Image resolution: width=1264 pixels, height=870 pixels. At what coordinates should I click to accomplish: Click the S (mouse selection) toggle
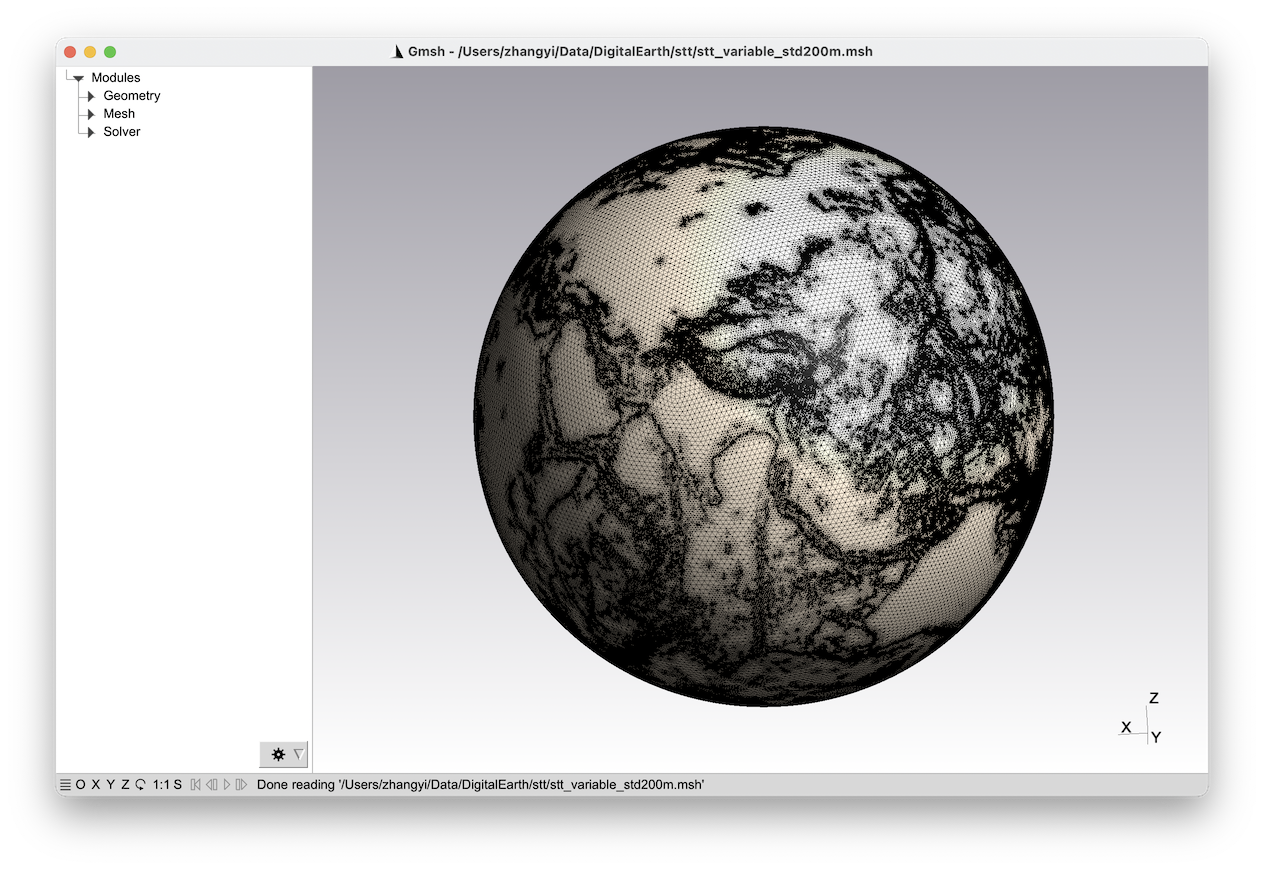click(177, 785)
